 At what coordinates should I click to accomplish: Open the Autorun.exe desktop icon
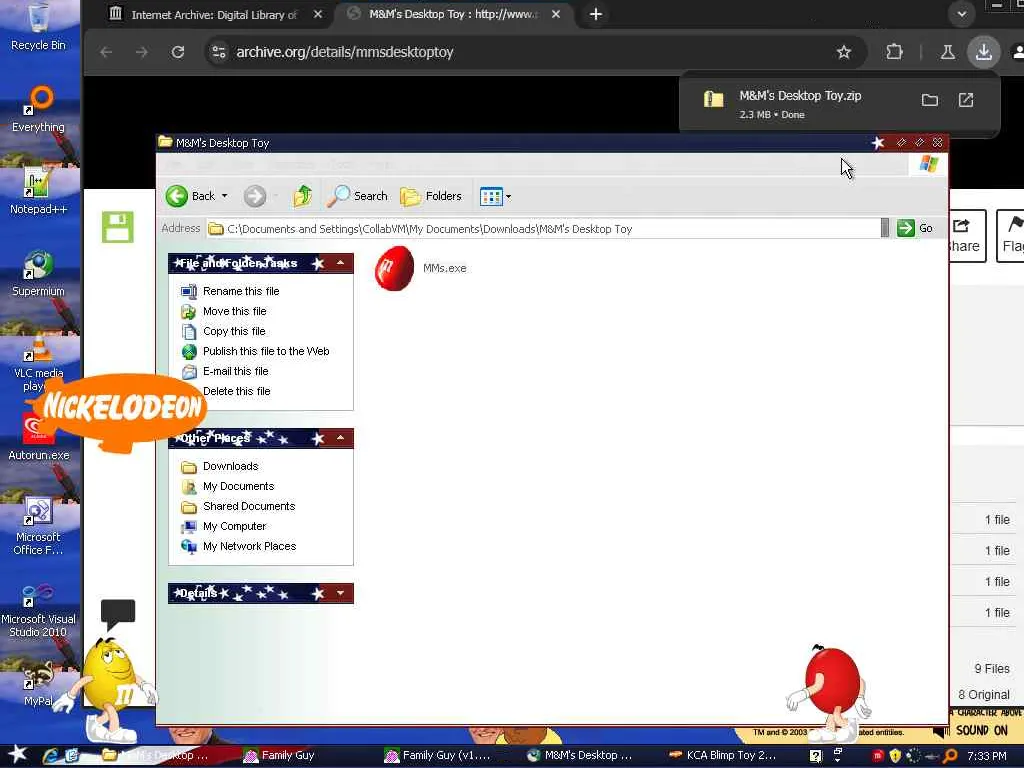[39, 438]
